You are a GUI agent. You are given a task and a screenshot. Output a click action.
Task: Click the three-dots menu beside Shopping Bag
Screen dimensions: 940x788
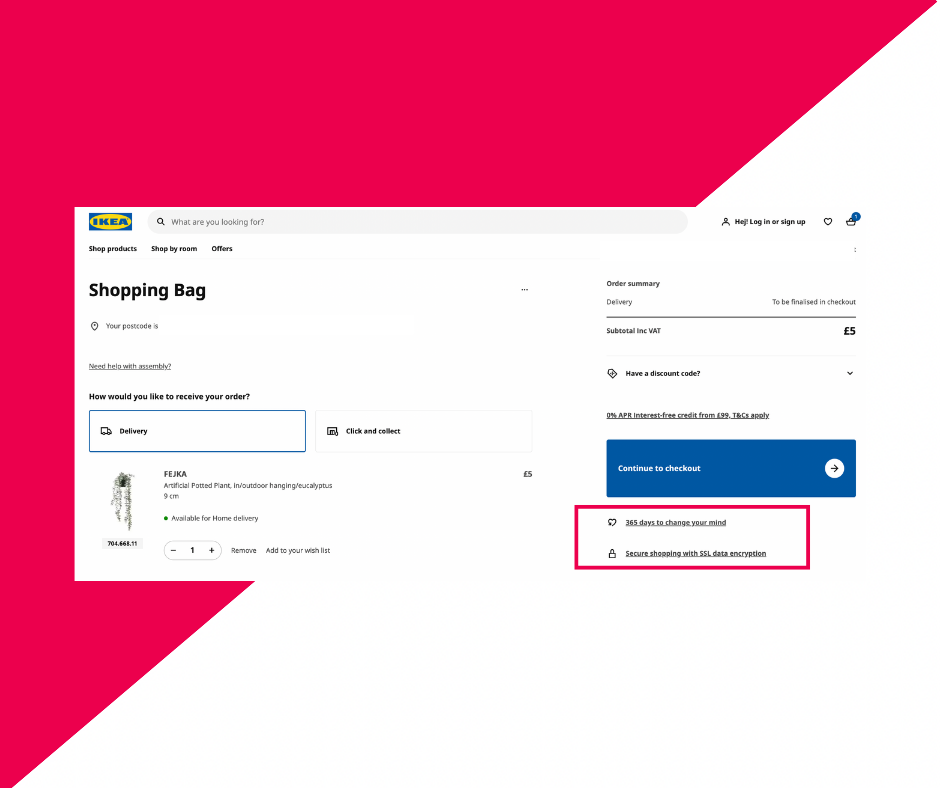[525, 290]
